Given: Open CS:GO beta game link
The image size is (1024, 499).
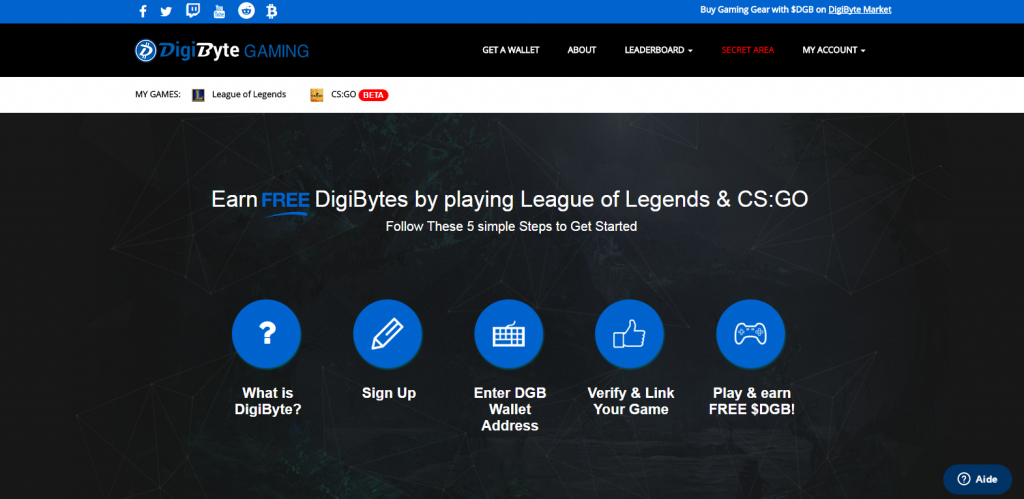Looking at the screenshot, I should pos(343,95).
